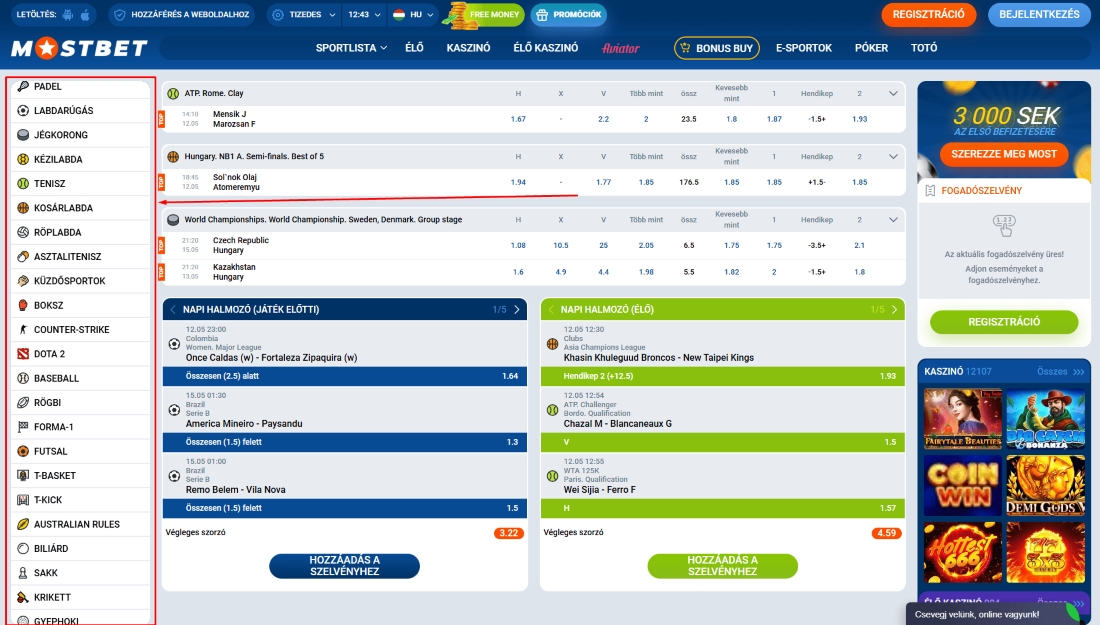1100x625 pixels.
Task: Select the Counter-Strike icon
Action: click(x=23, y=329)
